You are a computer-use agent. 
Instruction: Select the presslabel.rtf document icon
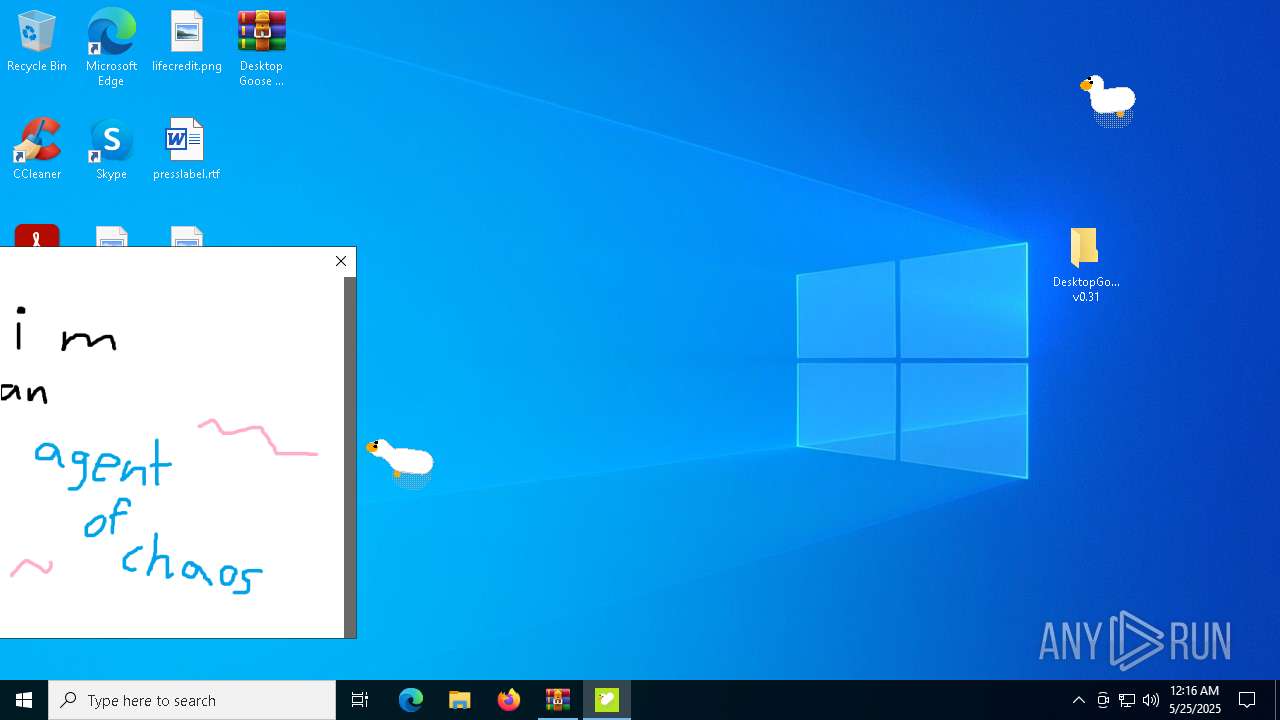pyautogui.click(x=186, y=149)
